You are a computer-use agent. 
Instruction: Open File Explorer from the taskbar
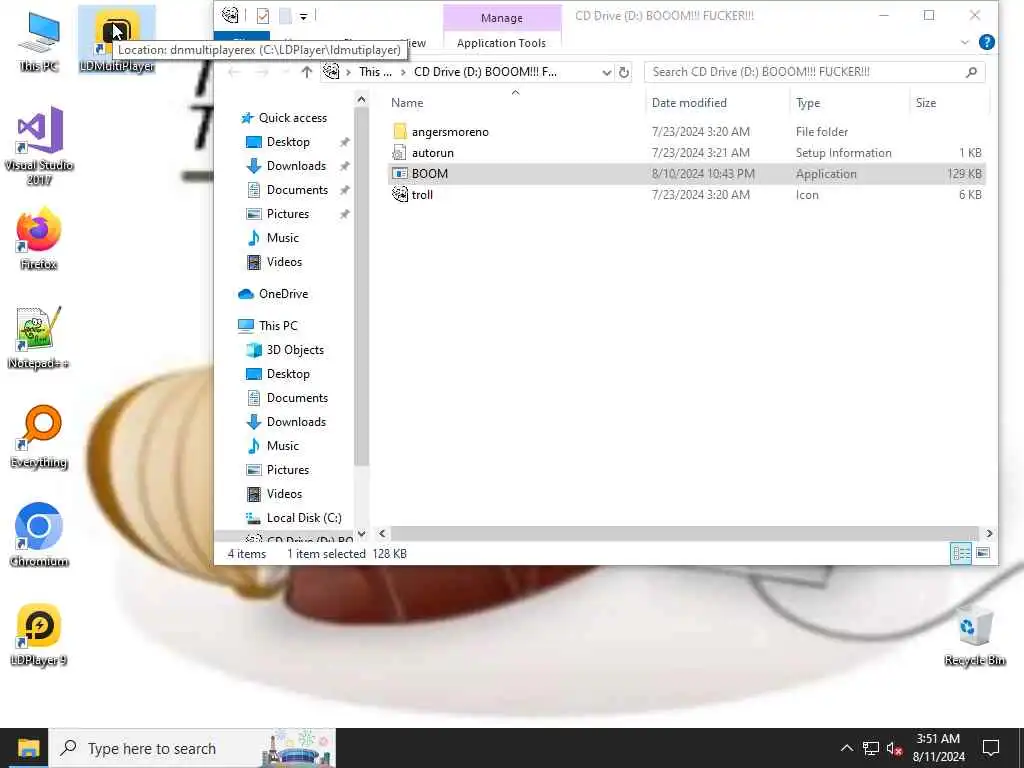click(28, 748)
